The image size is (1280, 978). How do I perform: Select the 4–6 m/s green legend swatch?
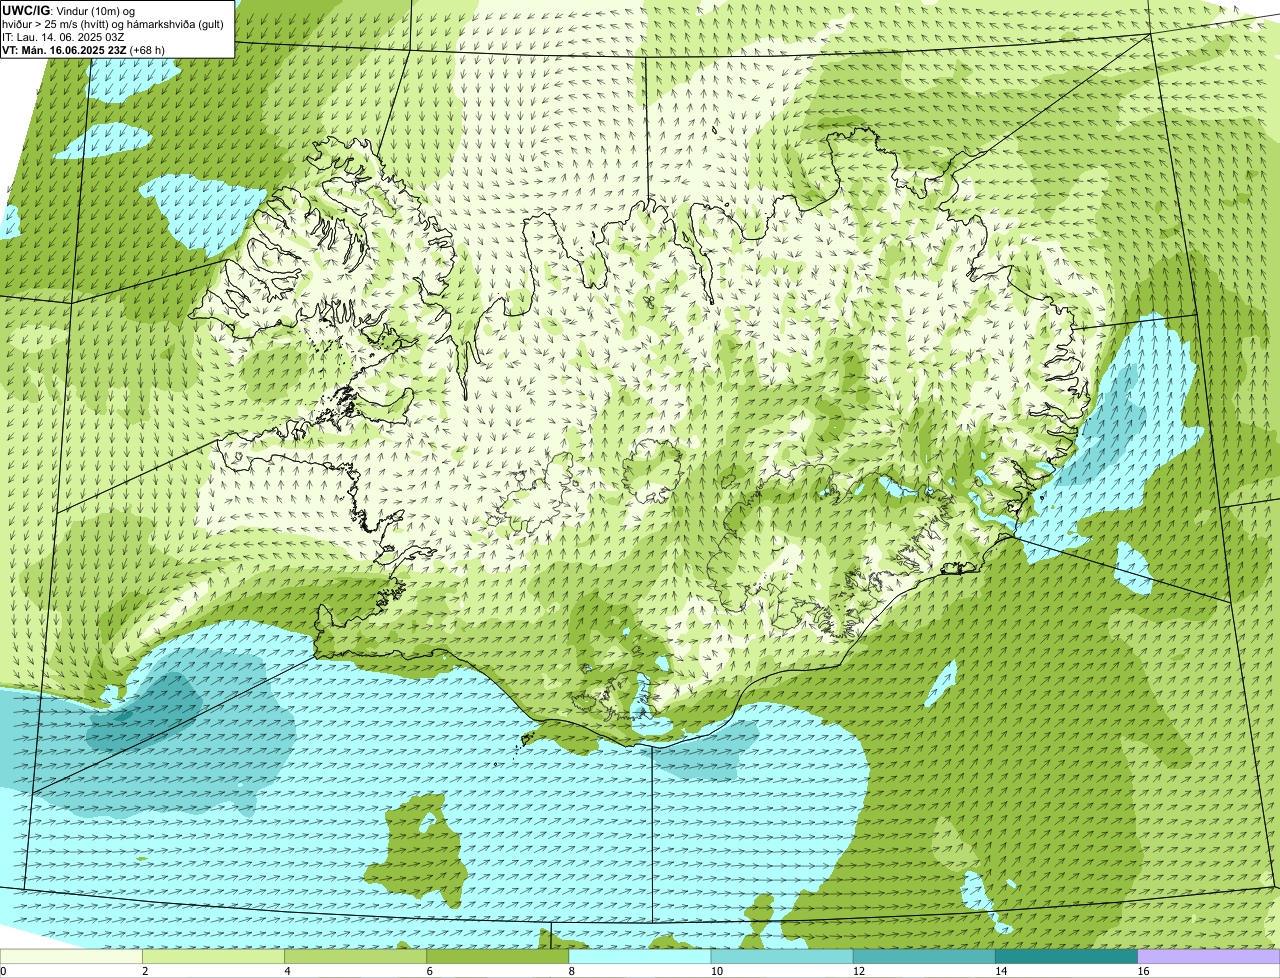[x=356, y=956]
